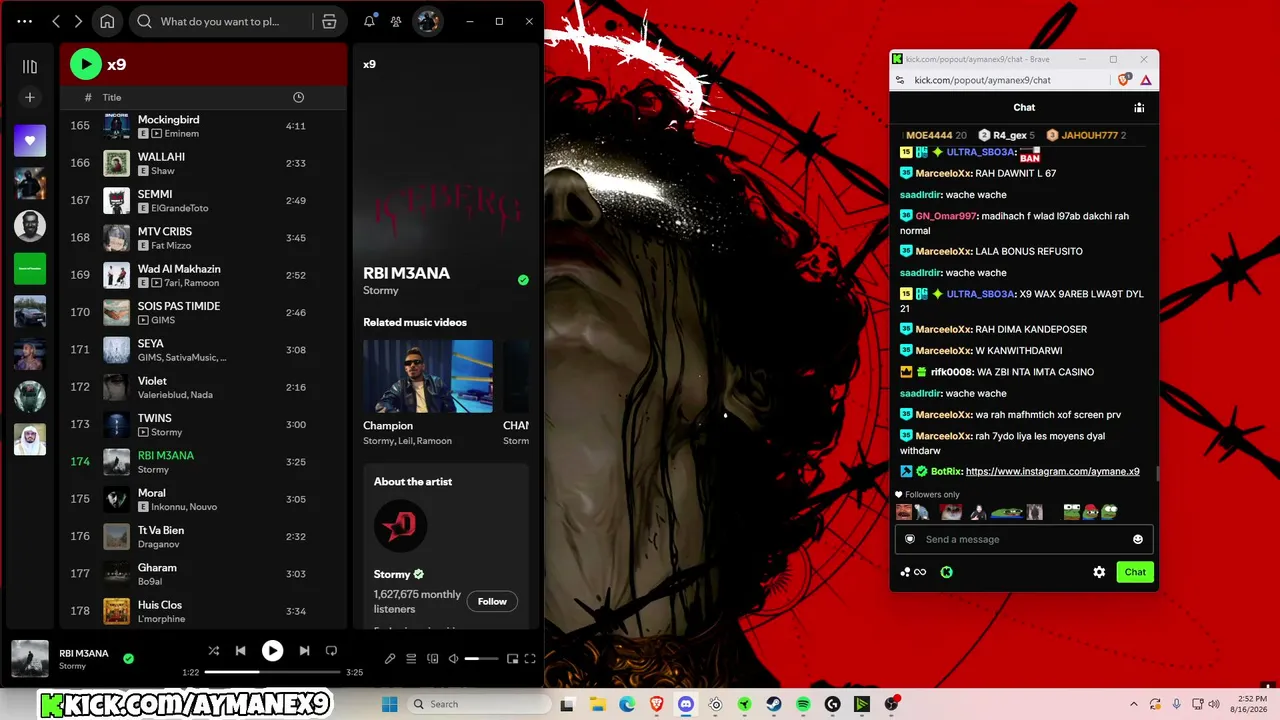Click username MarceeloXx on the RAH DAWNIT L 67 message
This screenshot has width=1280, height=720.
[943, 174]
